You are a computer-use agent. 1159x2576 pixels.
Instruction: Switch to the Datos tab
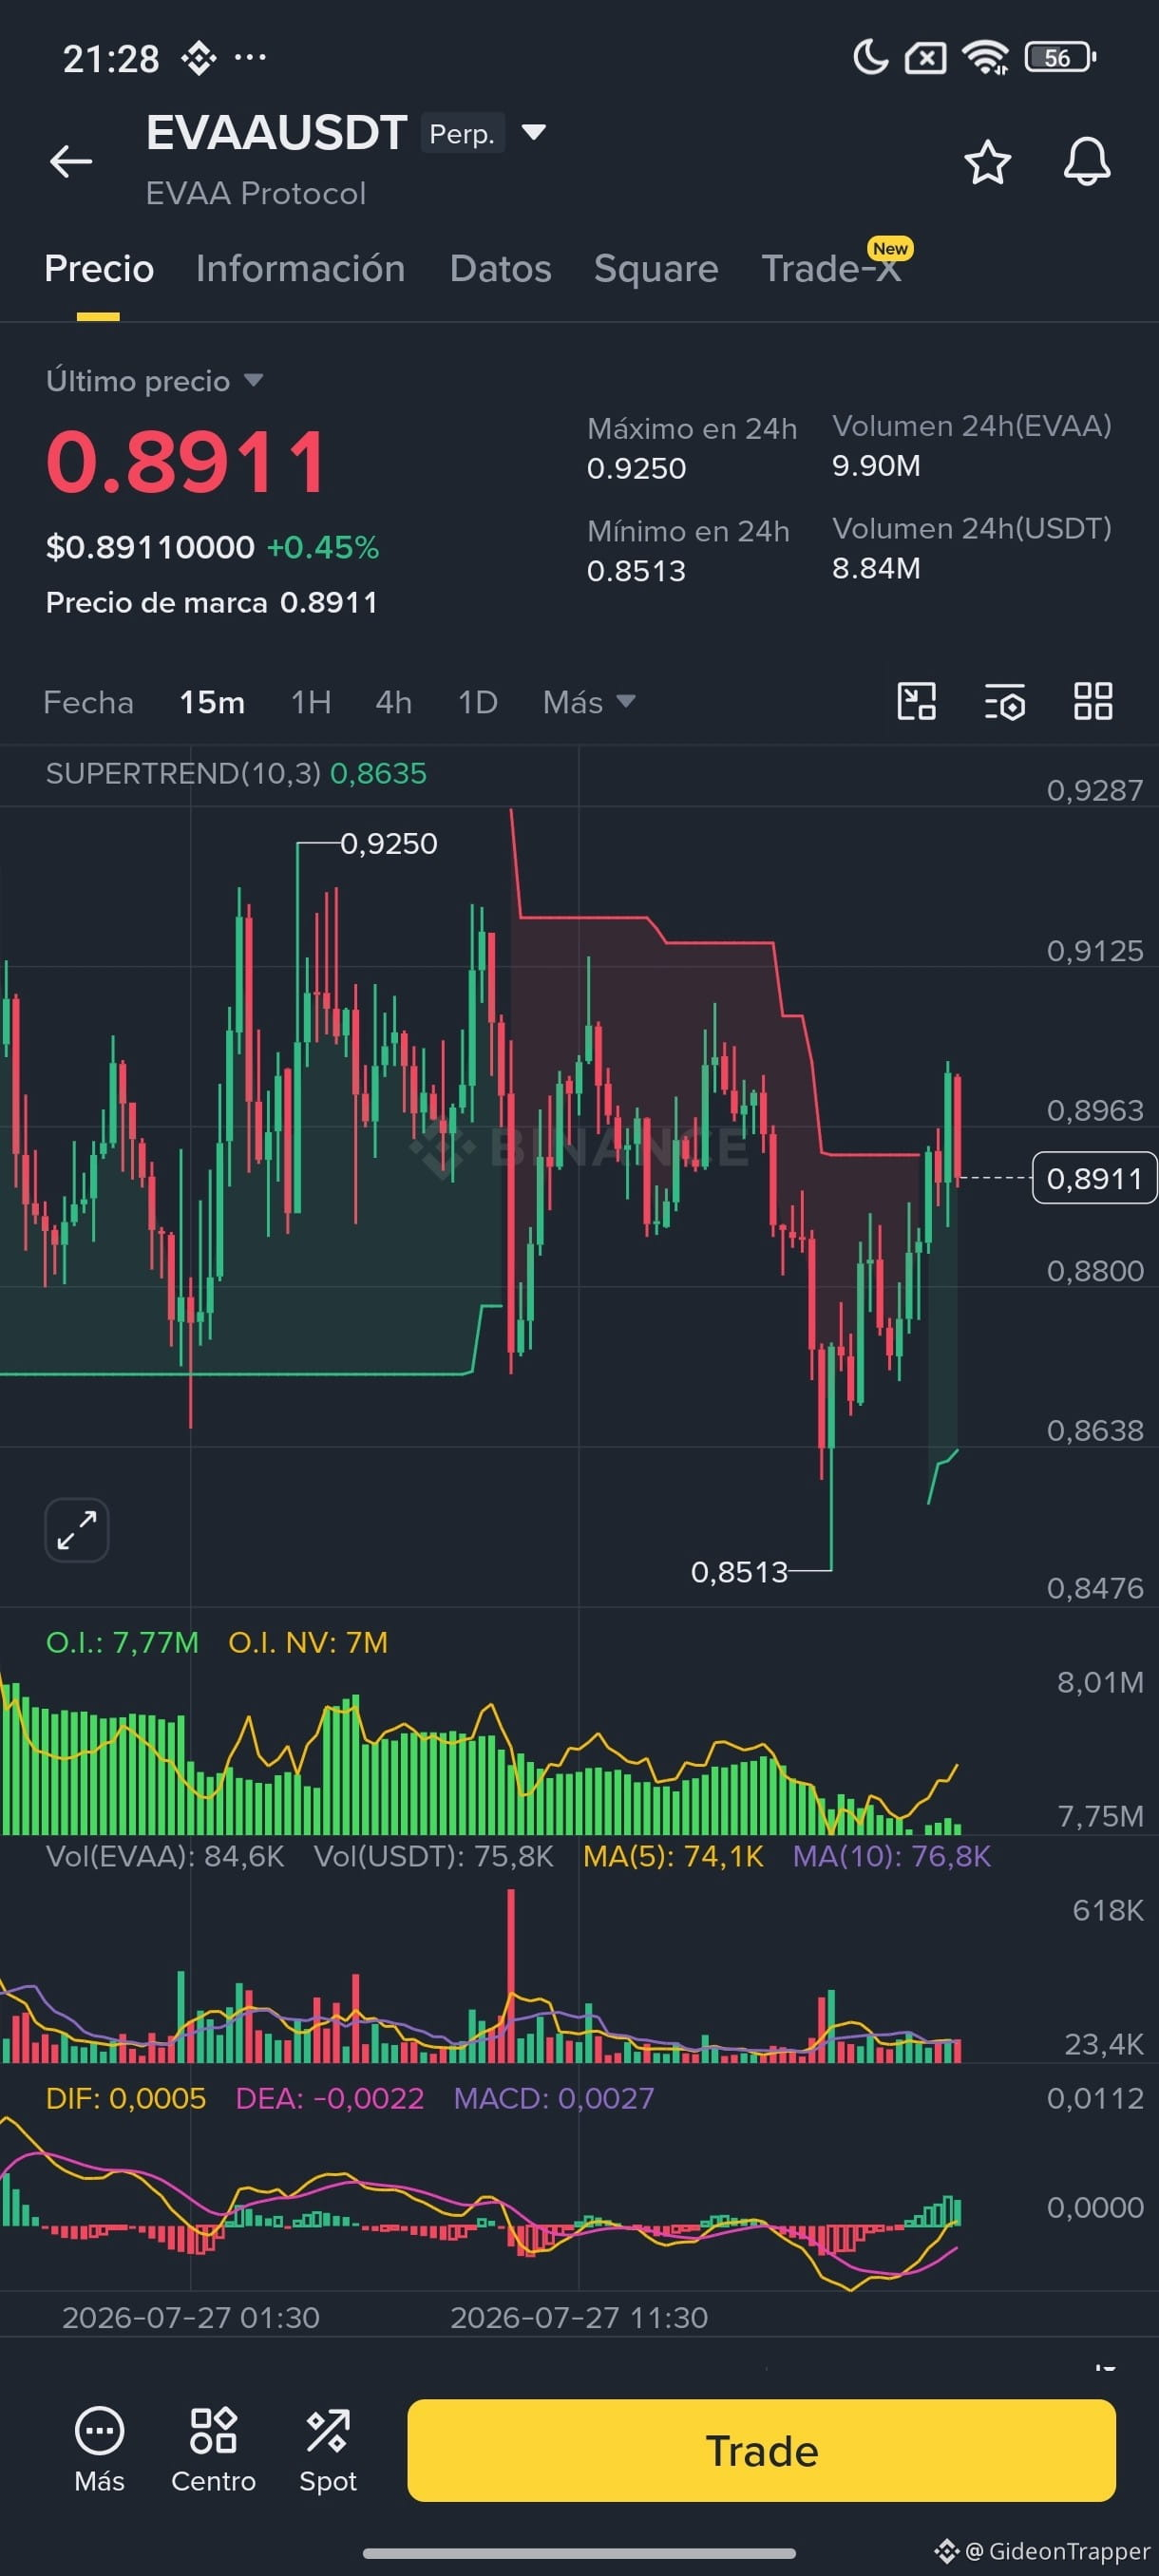[x=500, y=269]
